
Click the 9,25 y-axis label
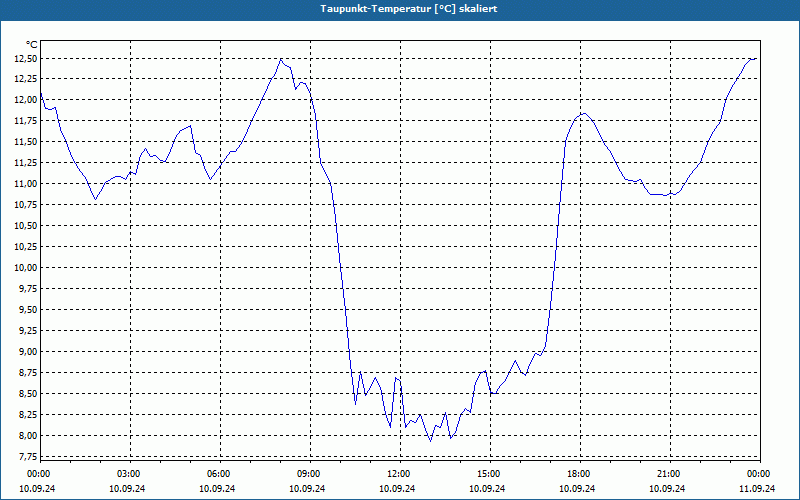pos(27,331)
